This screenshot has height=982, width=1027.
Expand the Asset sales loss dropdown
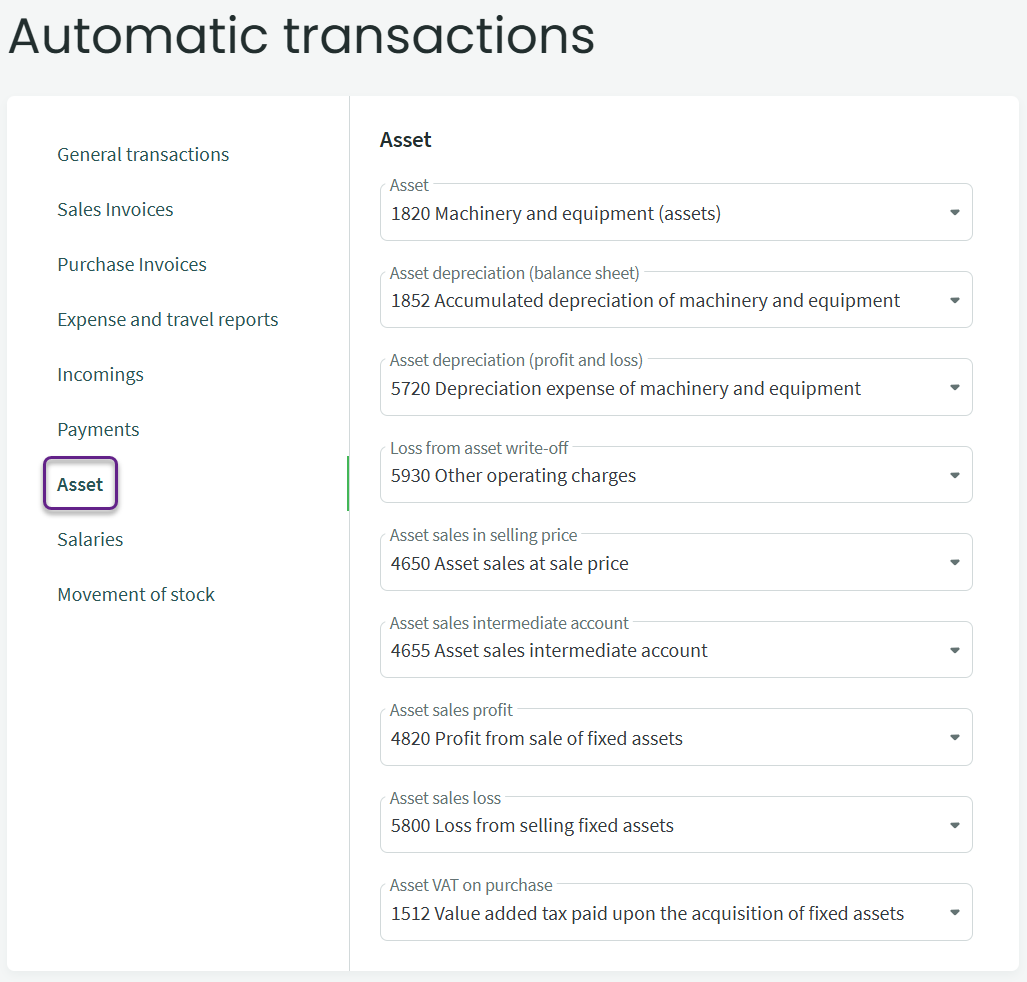(x=955, y=826)
